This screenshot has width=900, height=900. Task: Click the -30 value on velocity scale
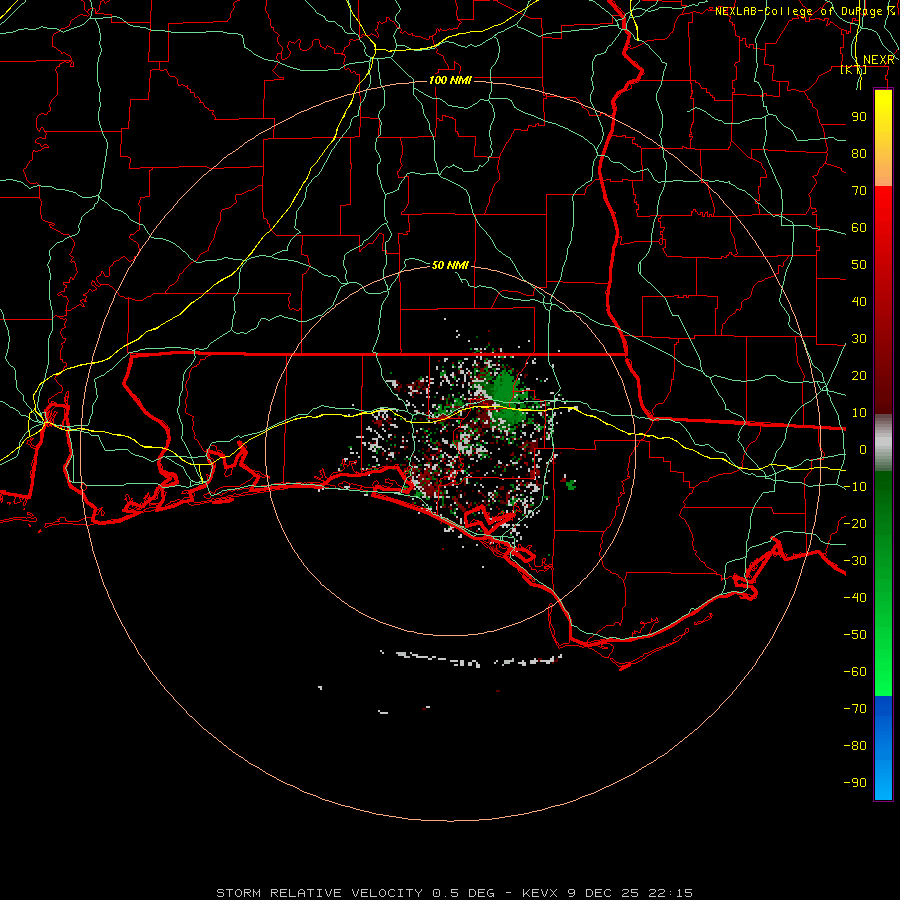[x=855, y=561]
